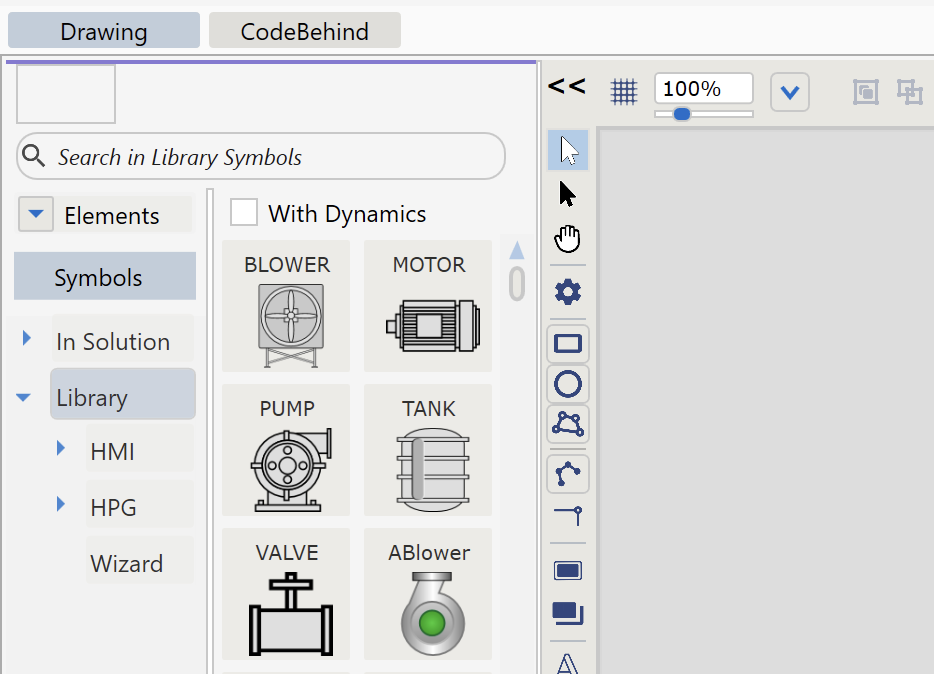
Task: Open the Wizard library item
Action: point(127,563)
